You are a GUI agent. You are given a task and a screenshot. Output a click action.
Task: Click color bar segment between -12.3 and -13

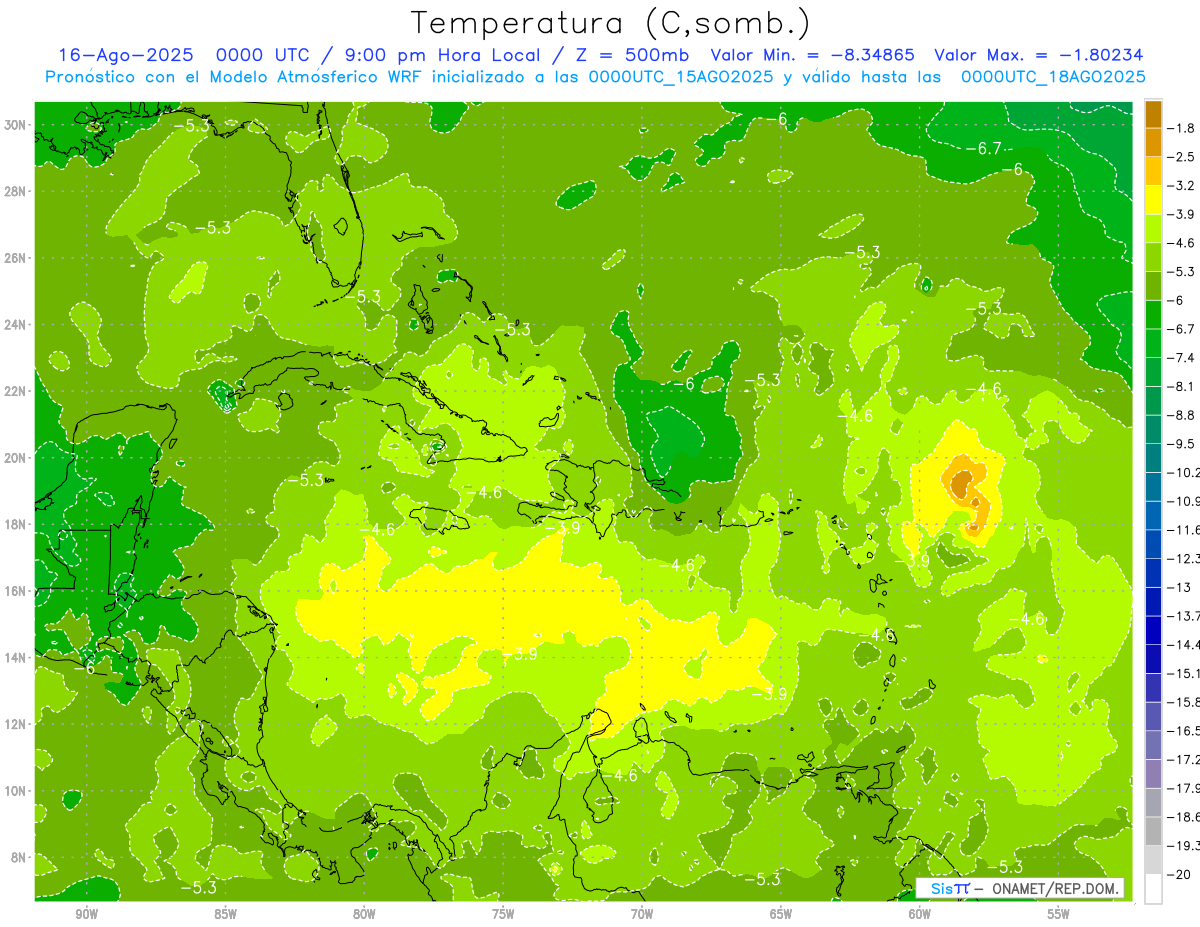point(1153,573)
